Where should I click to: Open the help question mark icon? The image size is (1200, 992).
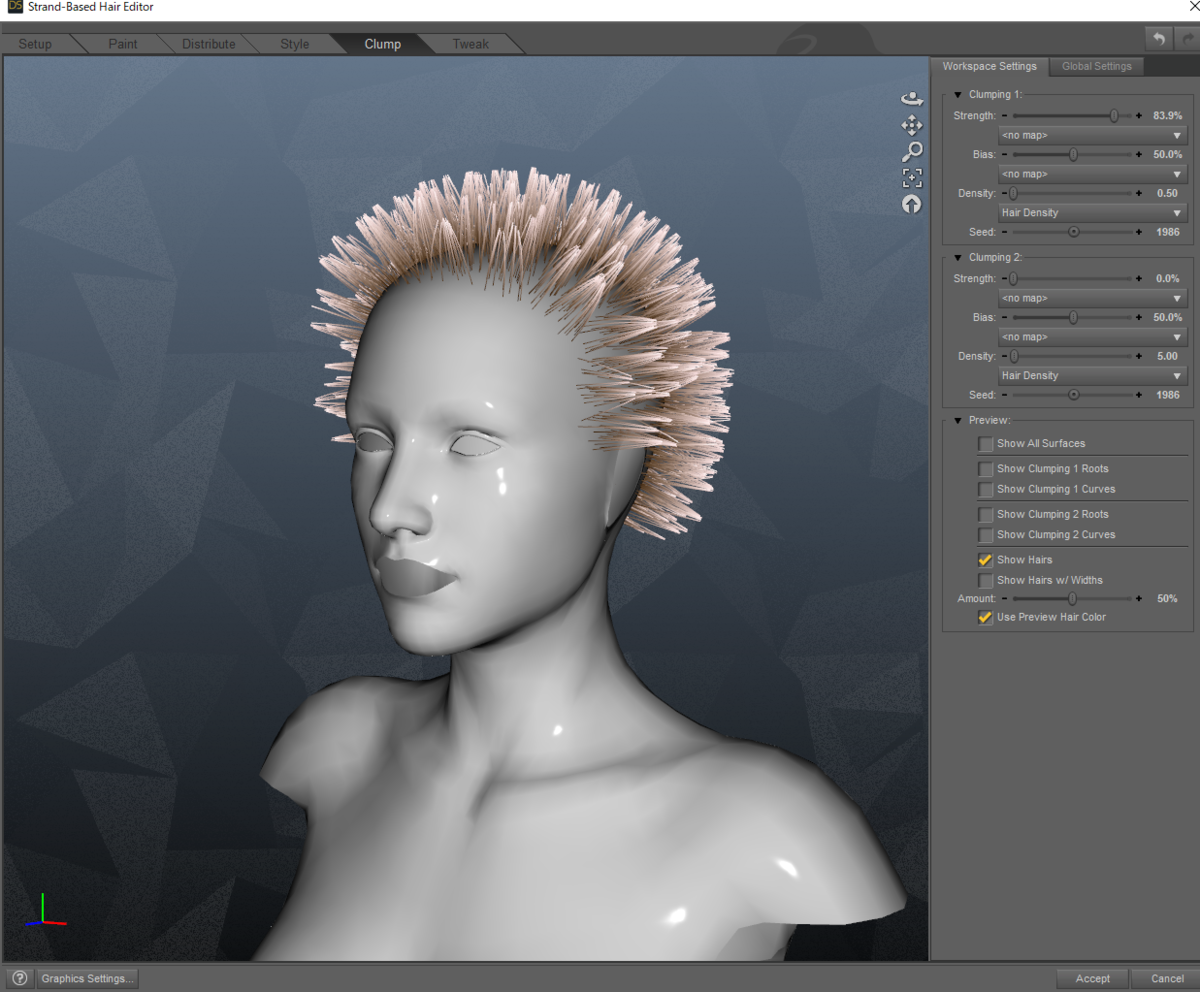click(x=19, y=978)
